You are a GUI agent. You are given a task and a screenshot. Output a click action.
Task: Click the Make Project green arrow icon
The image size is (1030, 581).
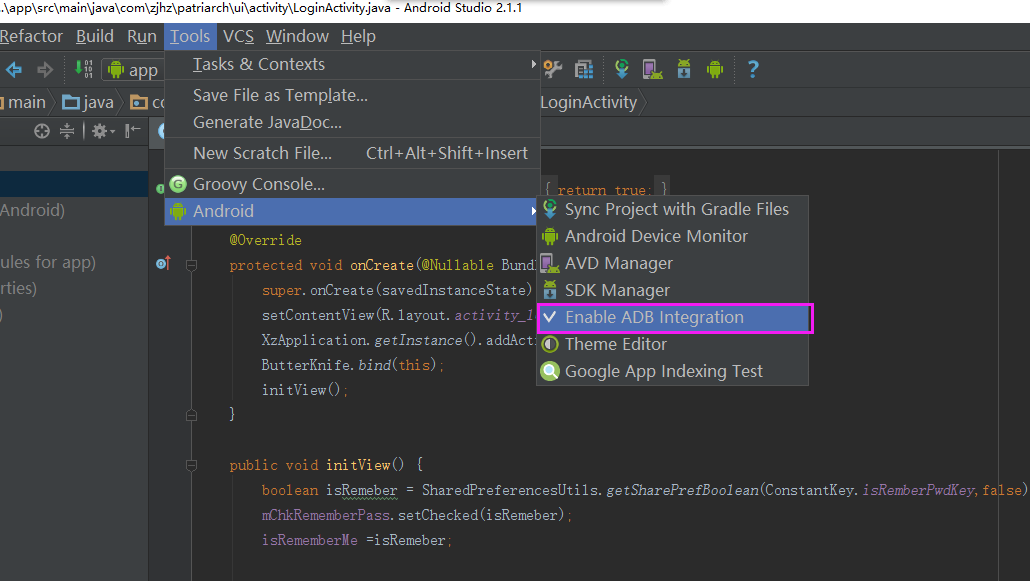[x=83, y=68]
